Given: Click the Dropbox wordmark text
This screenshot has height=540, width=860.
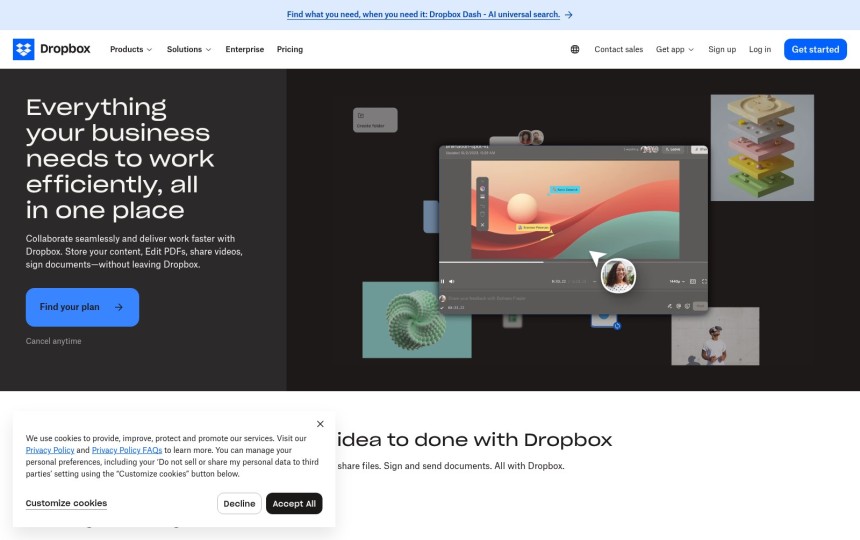Looking at the screenshot, I should pyautogui.click(x=65, y=49).
